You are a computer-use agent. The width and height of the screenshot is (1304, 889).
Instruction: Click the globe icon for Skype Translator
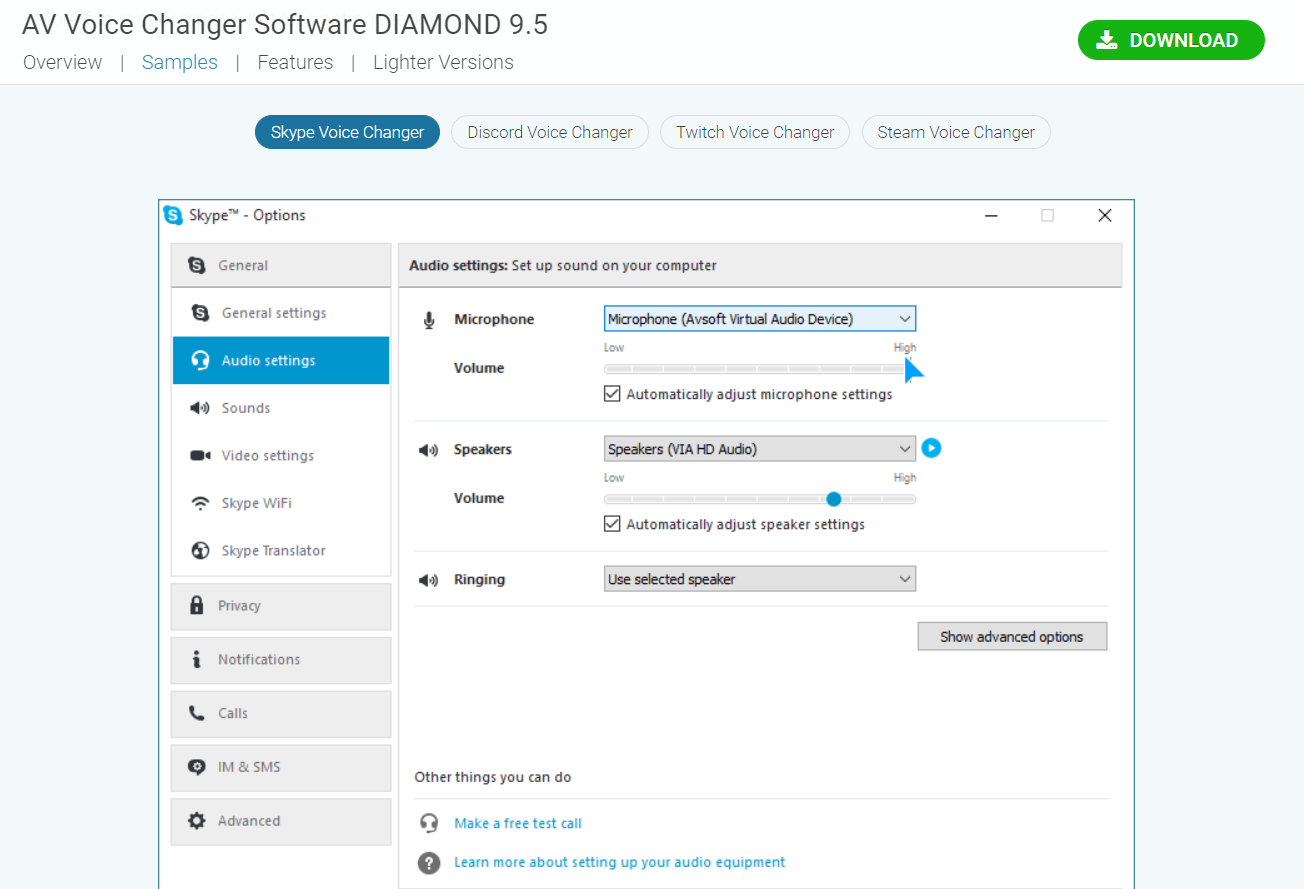200,551
